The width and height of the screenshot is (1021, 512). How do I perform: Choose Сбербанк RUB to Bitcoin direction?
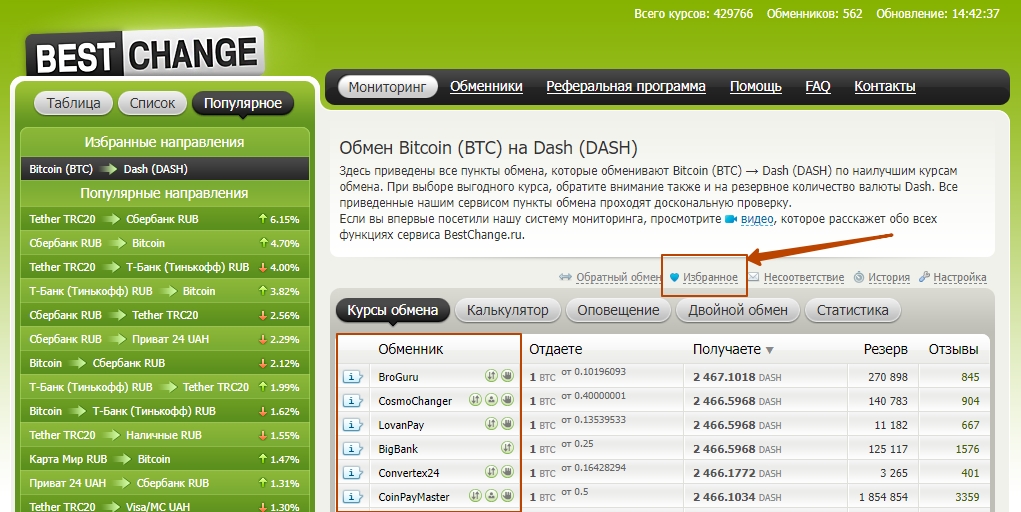click(x=165, y=243)
